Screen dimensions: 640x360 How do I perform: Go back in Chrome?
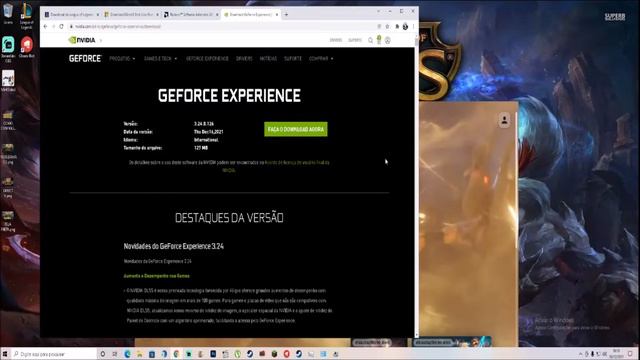[x=45, y=26]
